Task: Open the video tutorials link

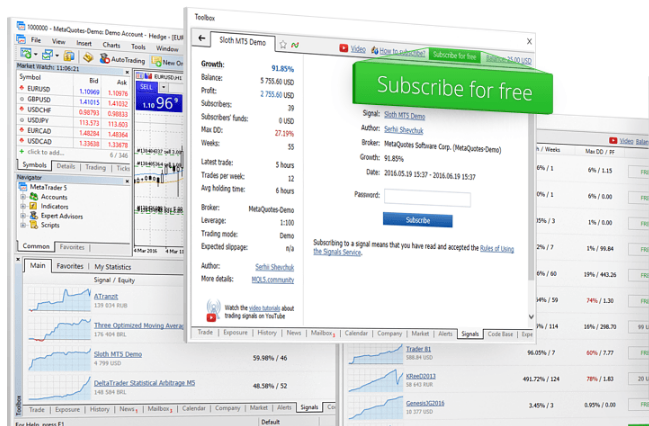Action: pos(264,308)
